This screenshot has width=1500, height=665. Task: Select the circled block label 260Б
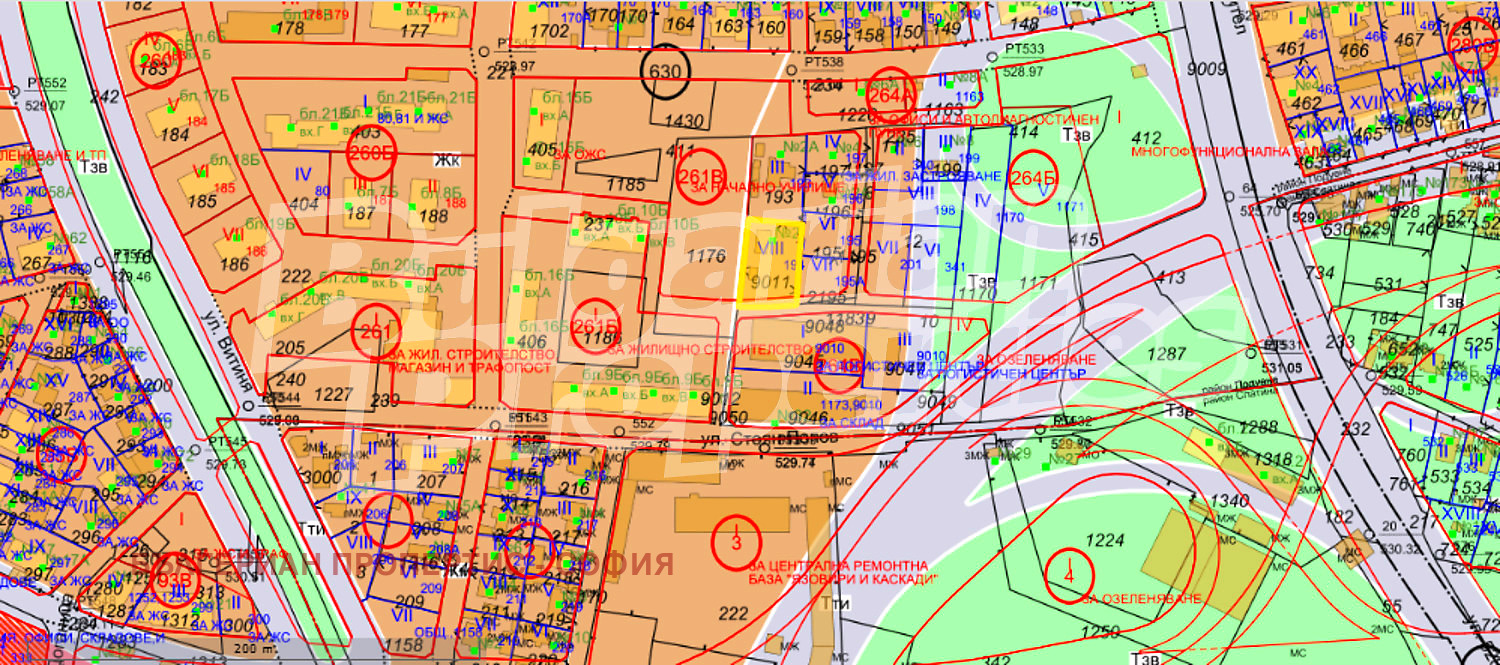[371, 155]
